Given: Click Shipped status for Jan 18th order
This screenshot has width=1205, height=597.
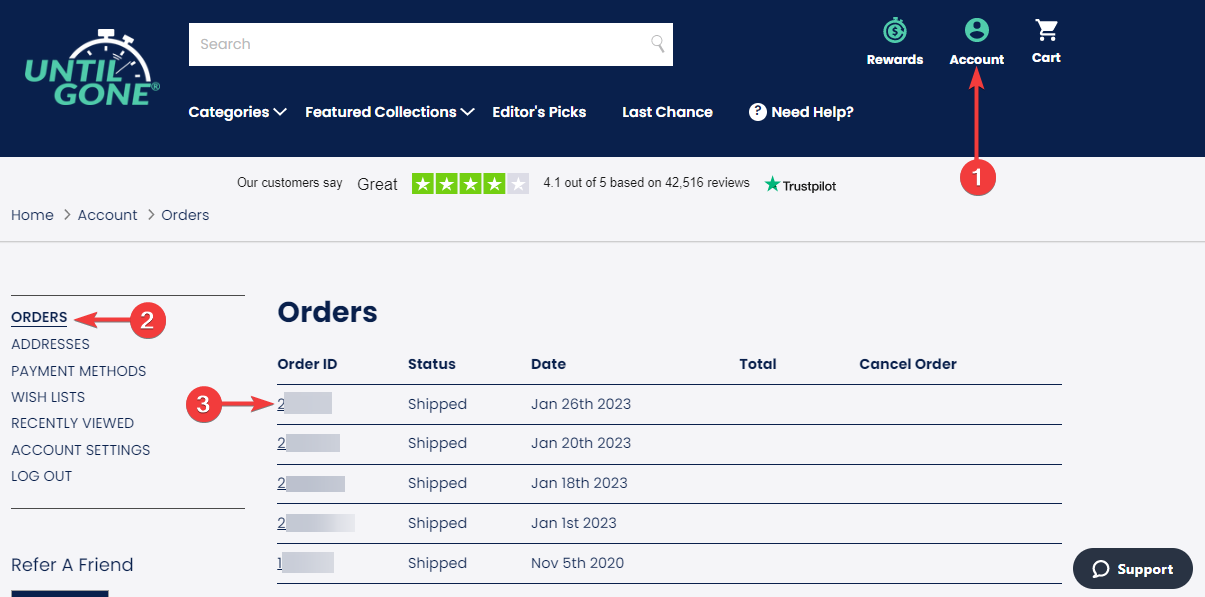Looking at the screenshot, I should (x=437, y=483).
